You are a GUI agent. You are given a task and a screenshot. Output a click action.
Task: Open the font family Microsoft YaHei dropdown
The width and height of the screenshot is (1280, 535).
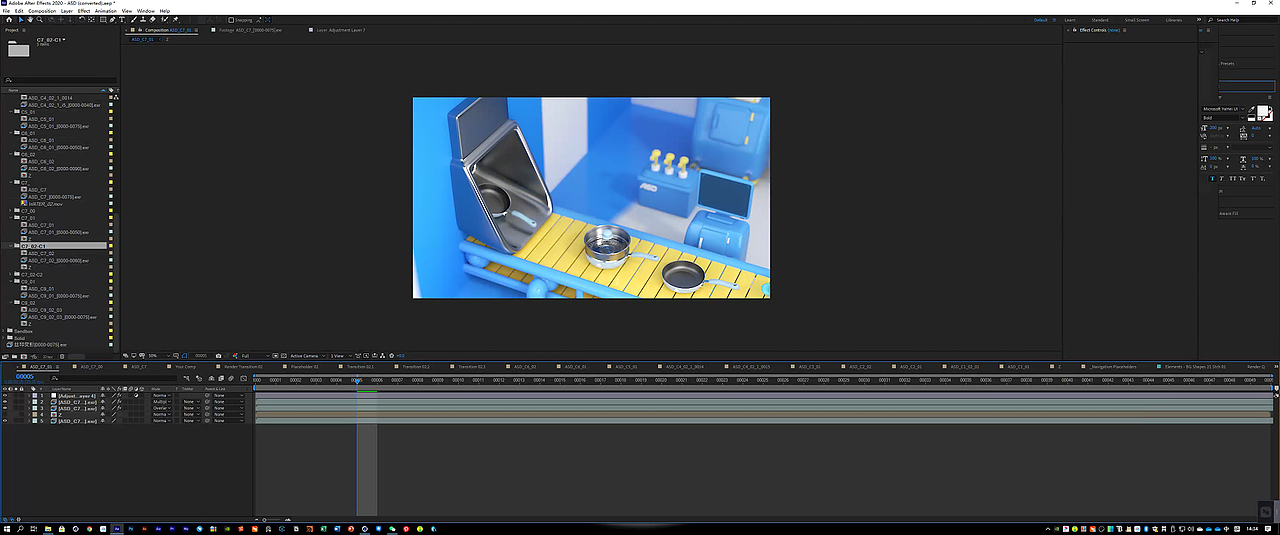click(1223, 108)
